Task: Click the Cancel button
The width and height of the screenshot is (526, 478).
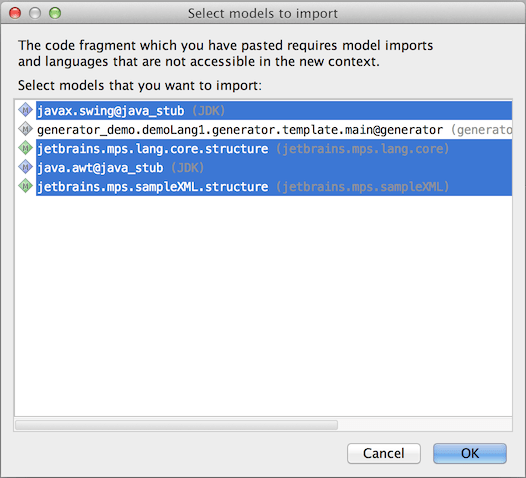Action: click(384, 454)
